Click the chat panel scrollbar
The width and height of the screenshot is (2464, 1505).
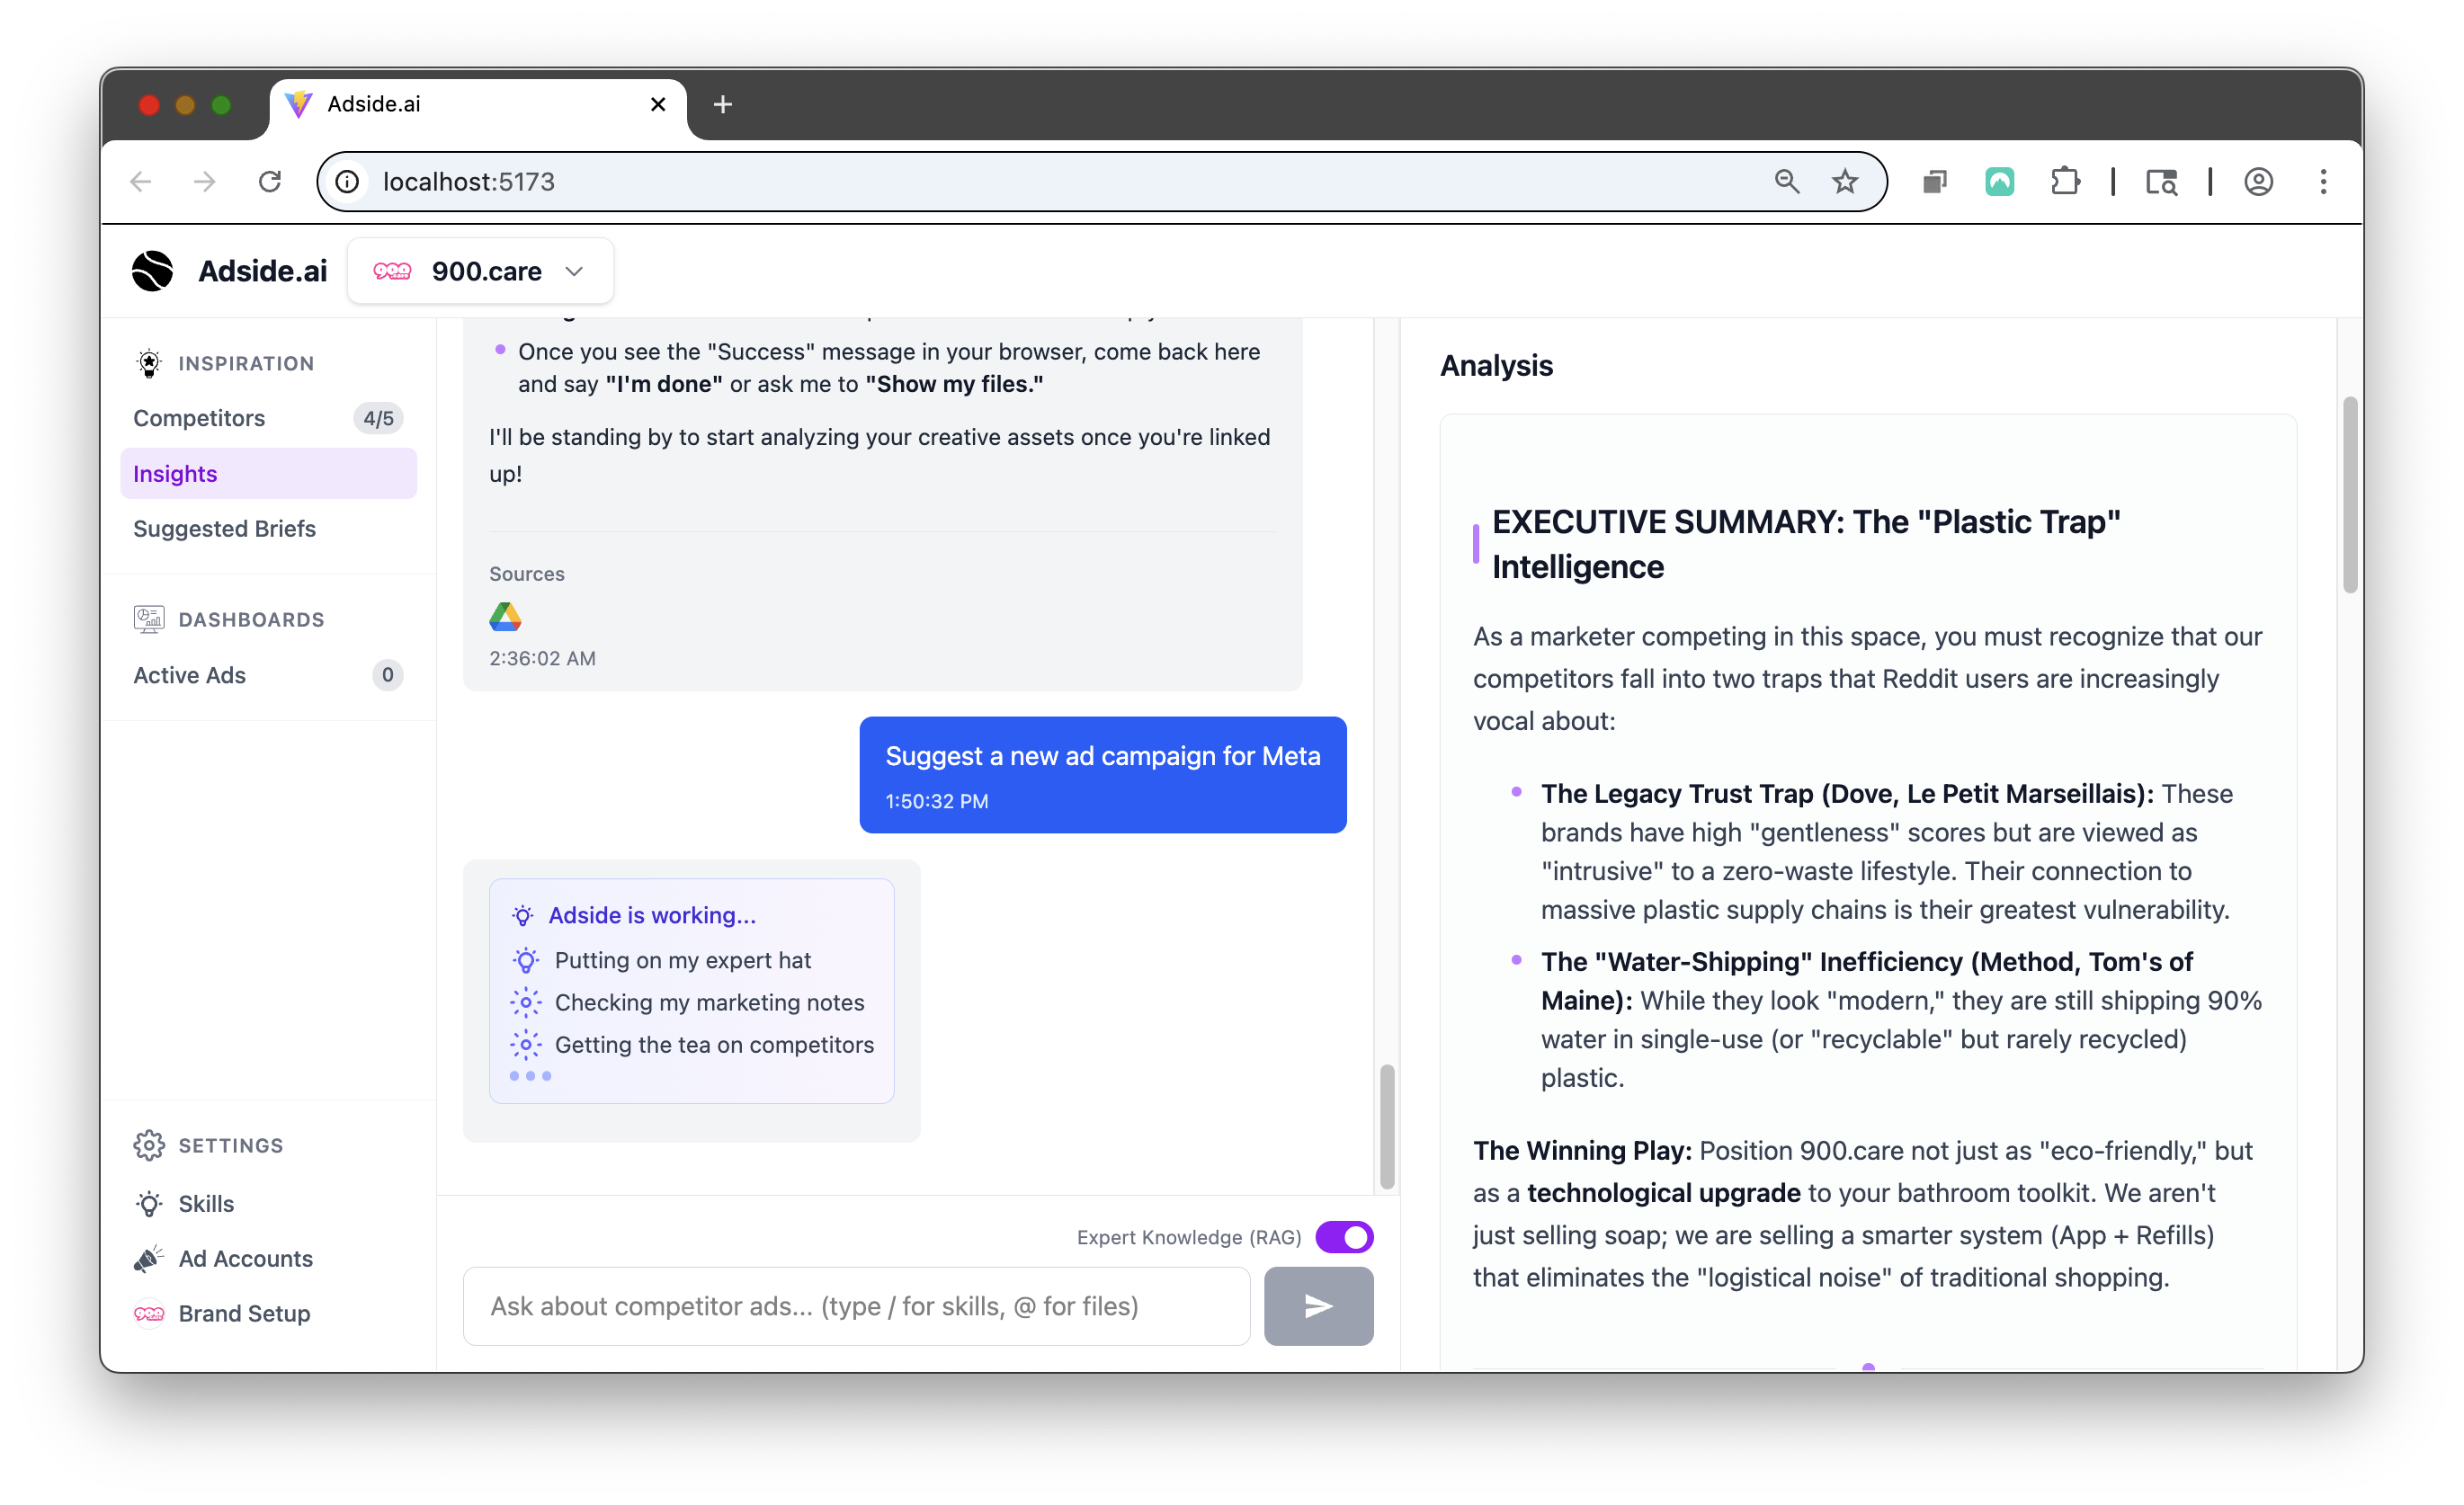tap(1387, 1127)
